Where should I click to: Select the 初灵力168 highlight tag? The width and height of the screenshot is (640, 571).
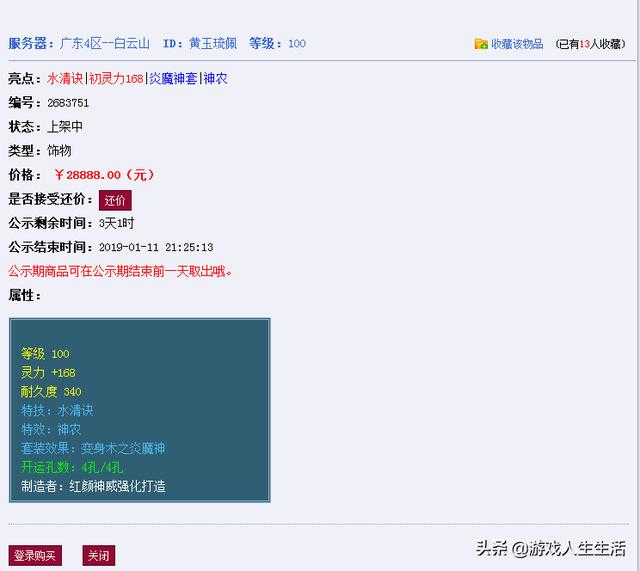[116, 78]
